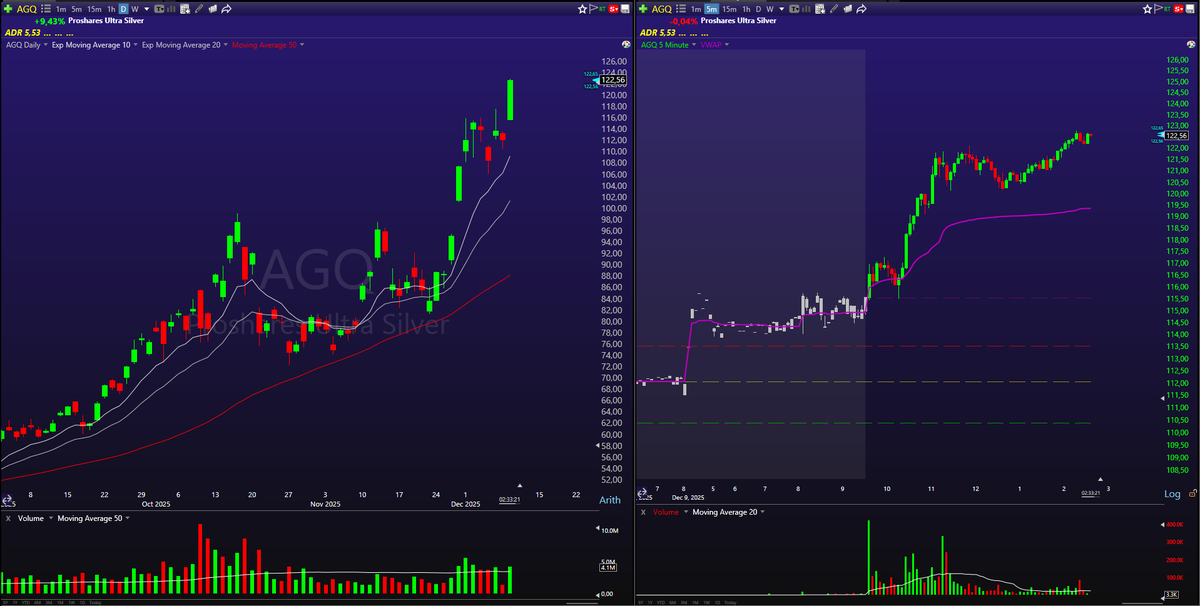This screenshot has width=1200, height=606.
Task: Select D timeframe in left daily chart
Action: click(x=123, y=9)
